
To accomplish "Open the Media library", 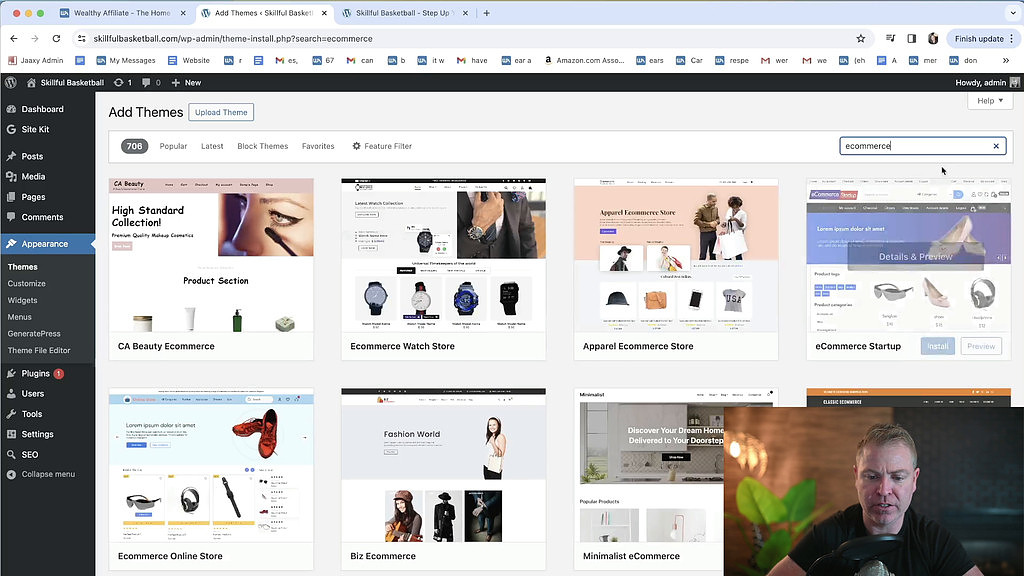I will pos(31,176).
